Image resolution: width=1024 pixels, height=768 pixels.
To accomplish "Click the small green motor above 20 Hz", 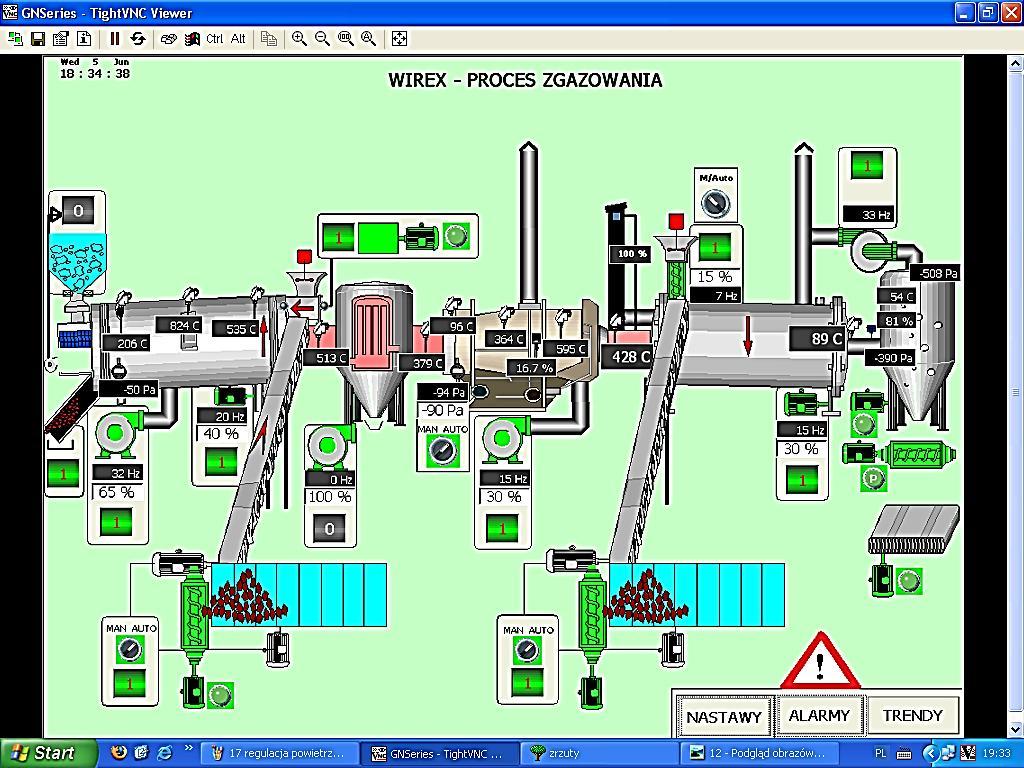I will 230,396.
